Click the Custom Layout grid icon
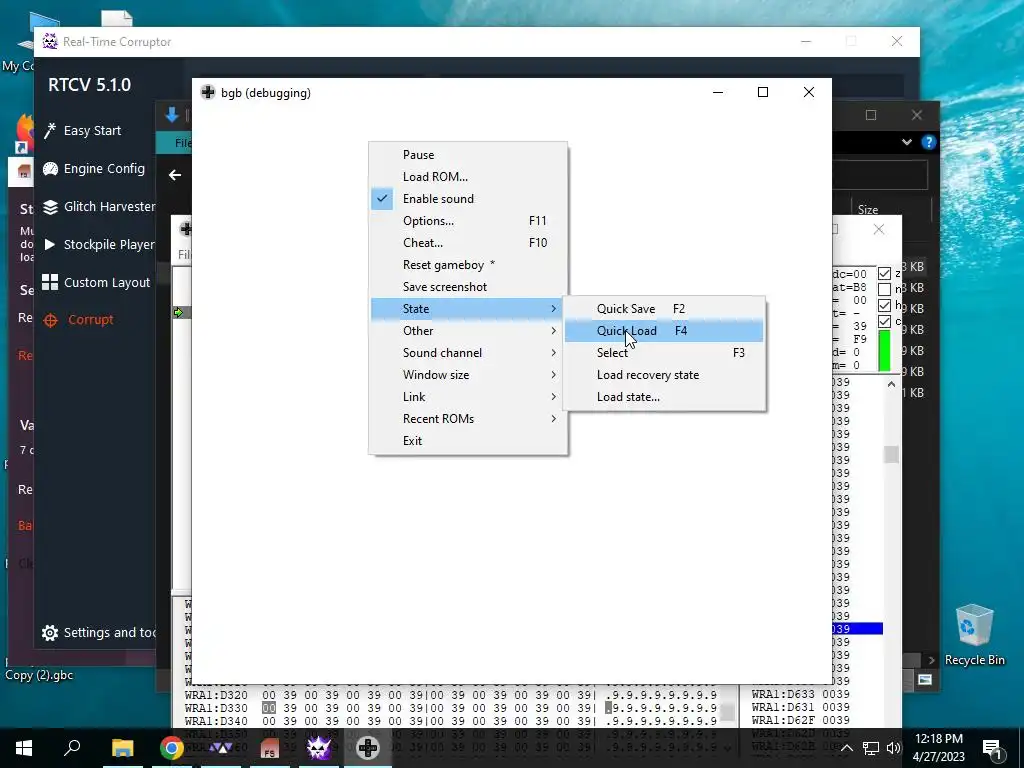Viewport: 1024px width, 768px height. tap(50, 282)
